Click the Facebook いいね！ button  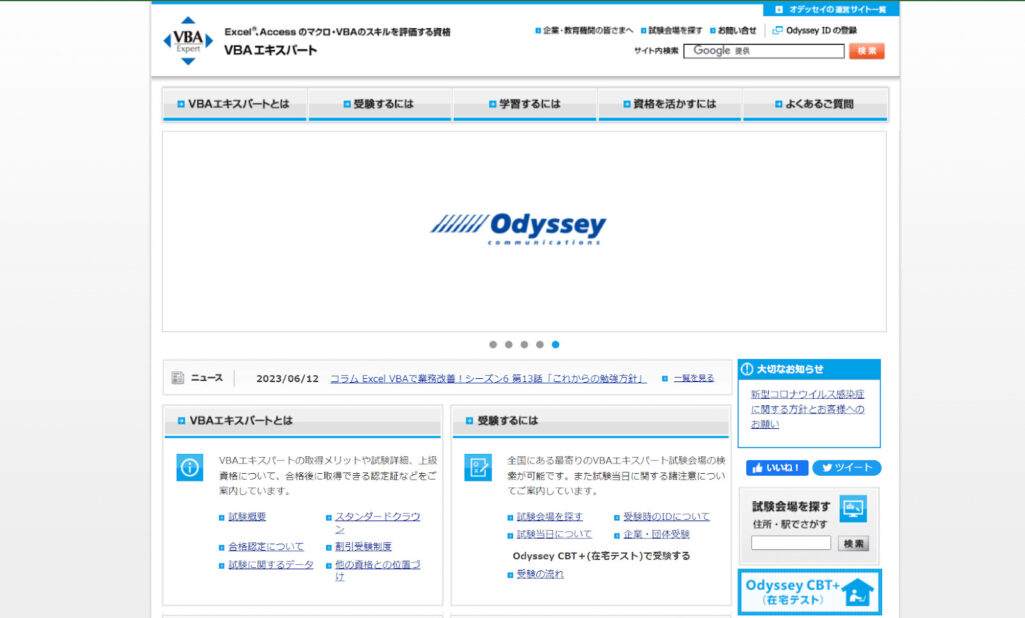777,468
